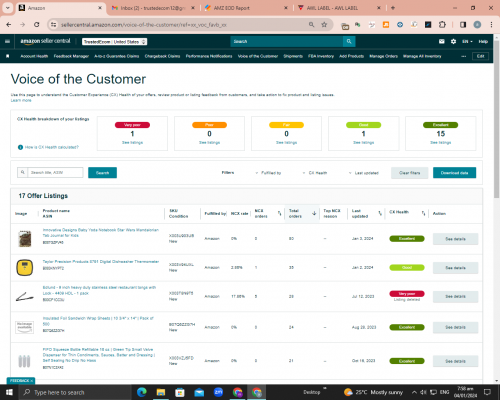500x400 pixels.
Task: Open a new browser tab
Action: click(x=393, y=8)
